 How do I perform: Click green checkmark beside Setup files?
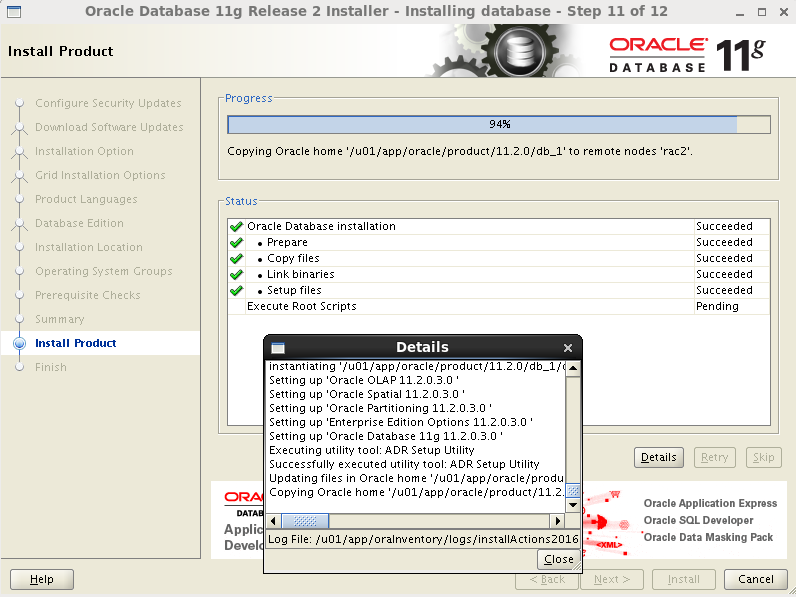pyautogui.click(x=236, y=290)
